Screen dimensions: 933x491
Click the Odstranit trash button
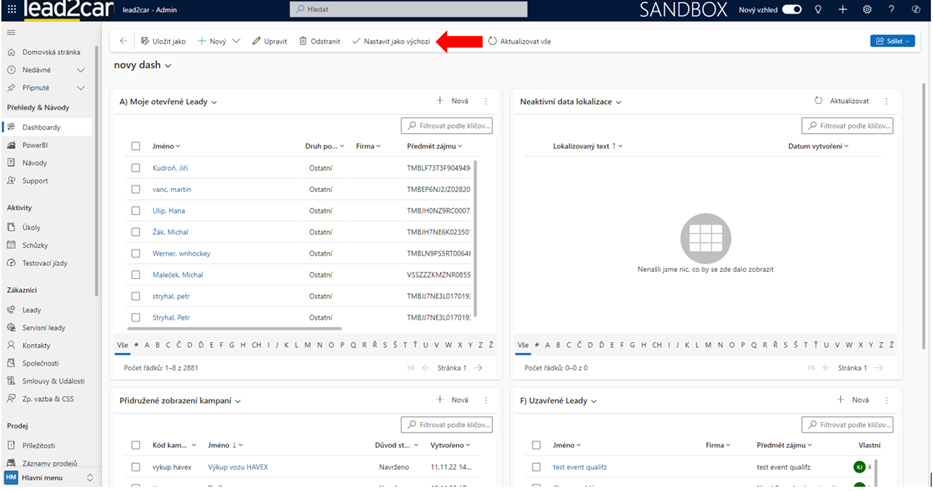(319, 41)
